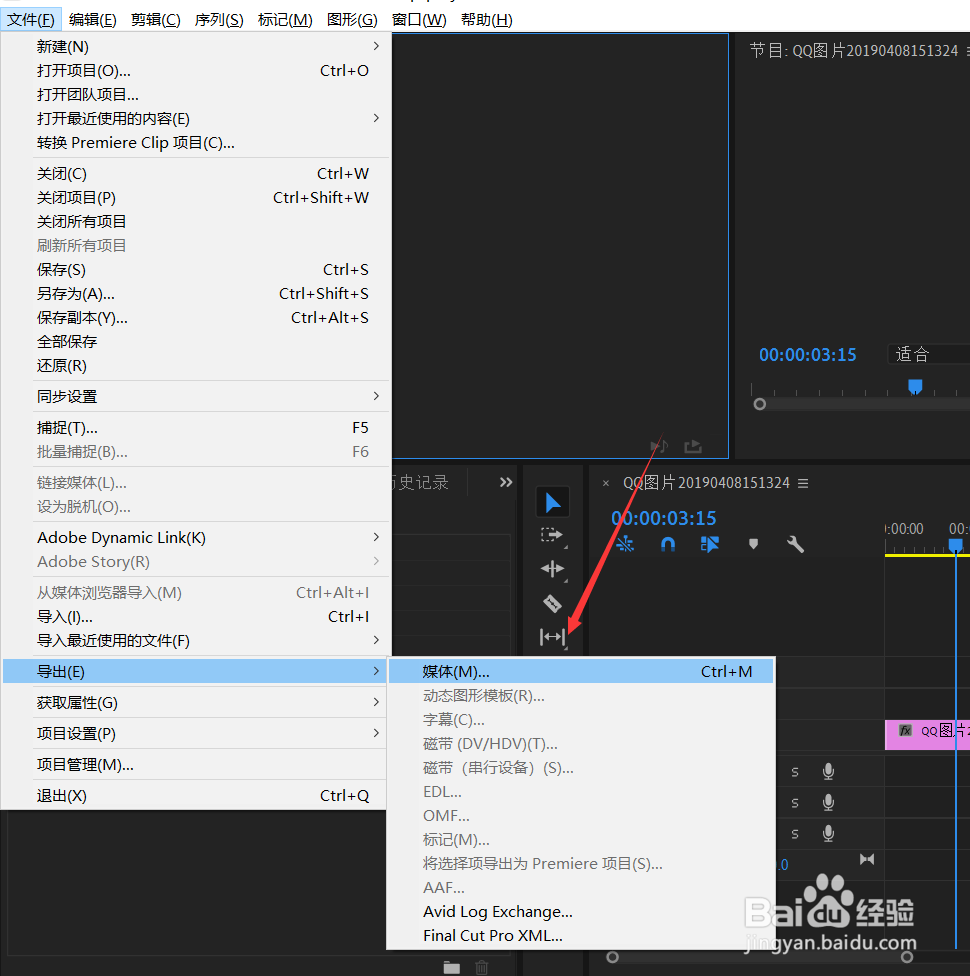Open the sequence panel hamburger menu

click(803, 483)
